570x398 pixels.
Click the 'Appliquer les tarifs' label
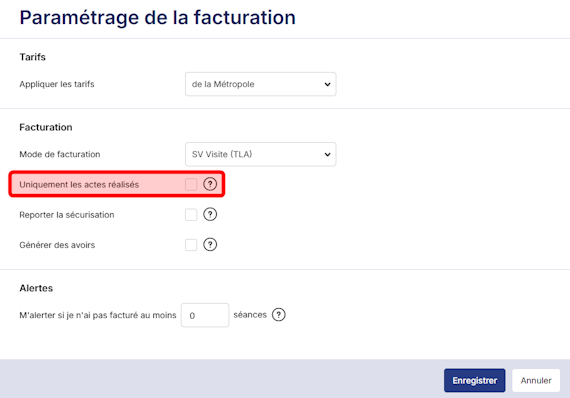tap(57, 84)
